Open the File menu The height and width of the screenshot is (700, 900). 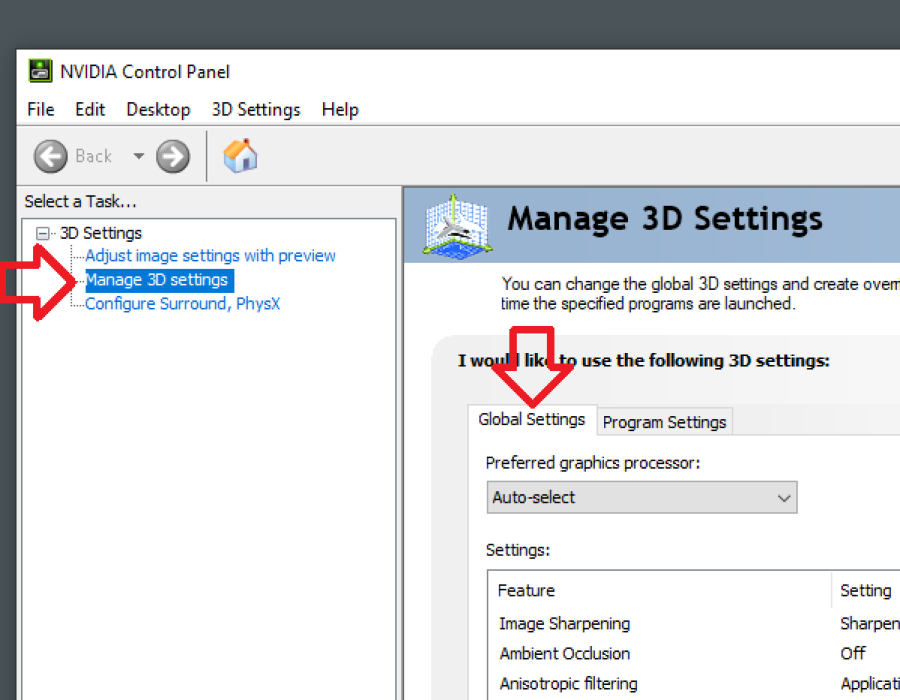coord(41,109)
